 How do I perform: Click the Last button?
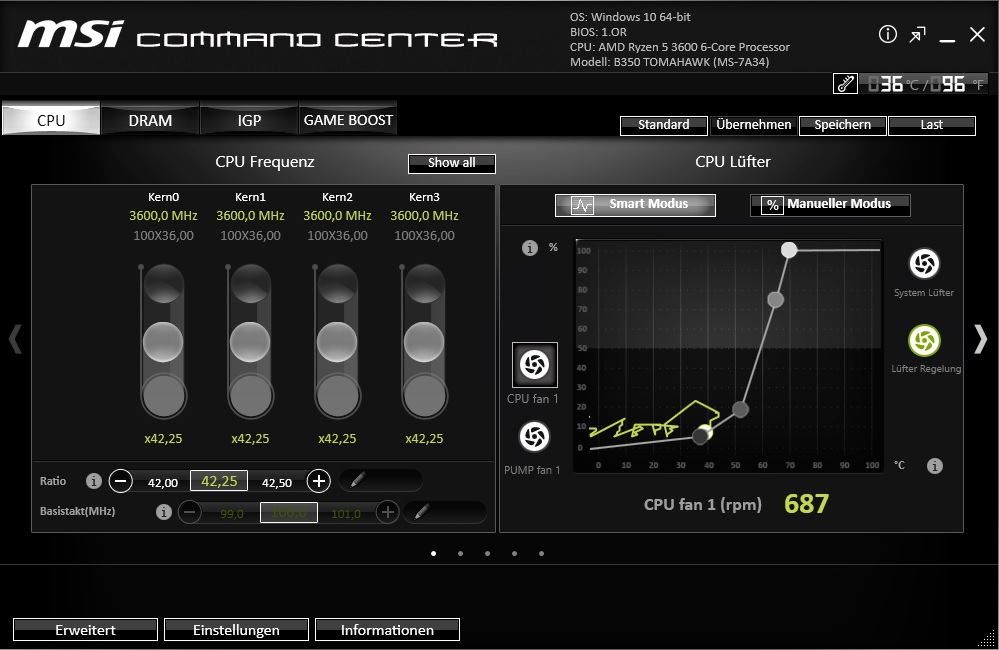tap(931, 126)
